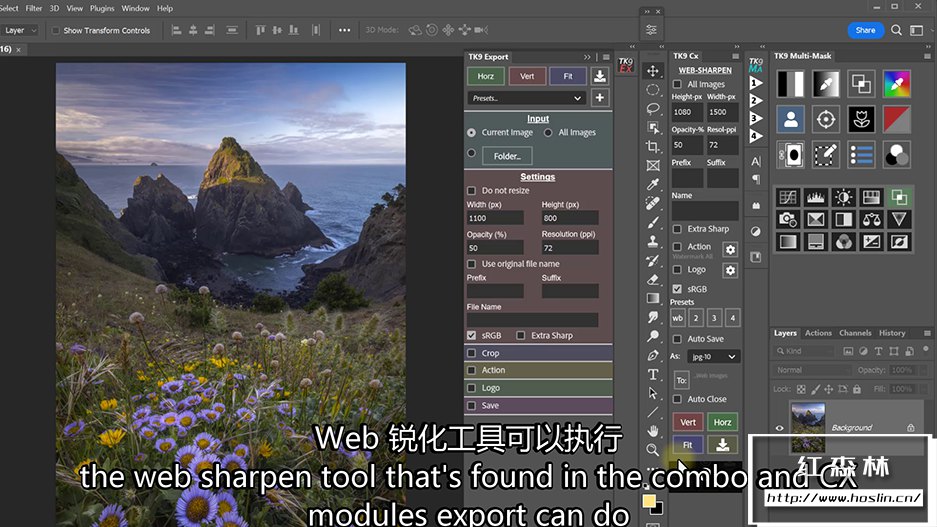Viewport: 937px width, 527px height.
Task: Click the blue Share button
Action: click(x=865, y=30)
